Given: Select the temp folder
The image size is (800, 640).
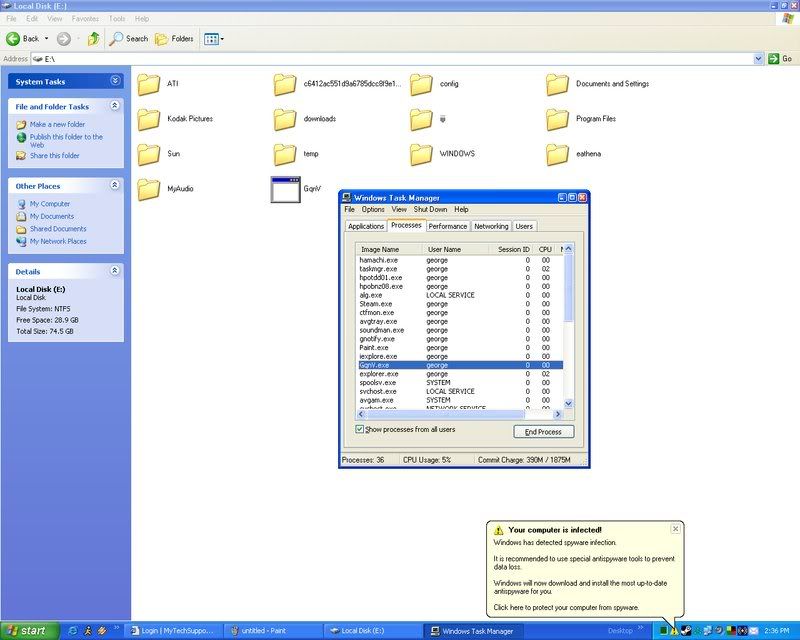Looking at the screenshot, I should 296,154.
